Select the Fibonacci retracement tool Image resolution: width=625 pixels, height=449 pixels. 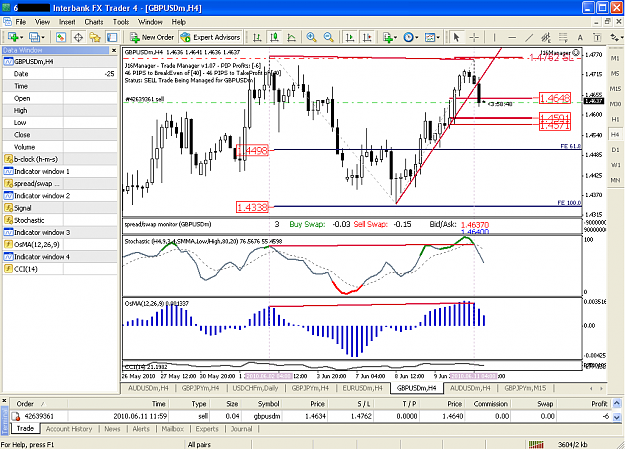[x=563, y=37]
